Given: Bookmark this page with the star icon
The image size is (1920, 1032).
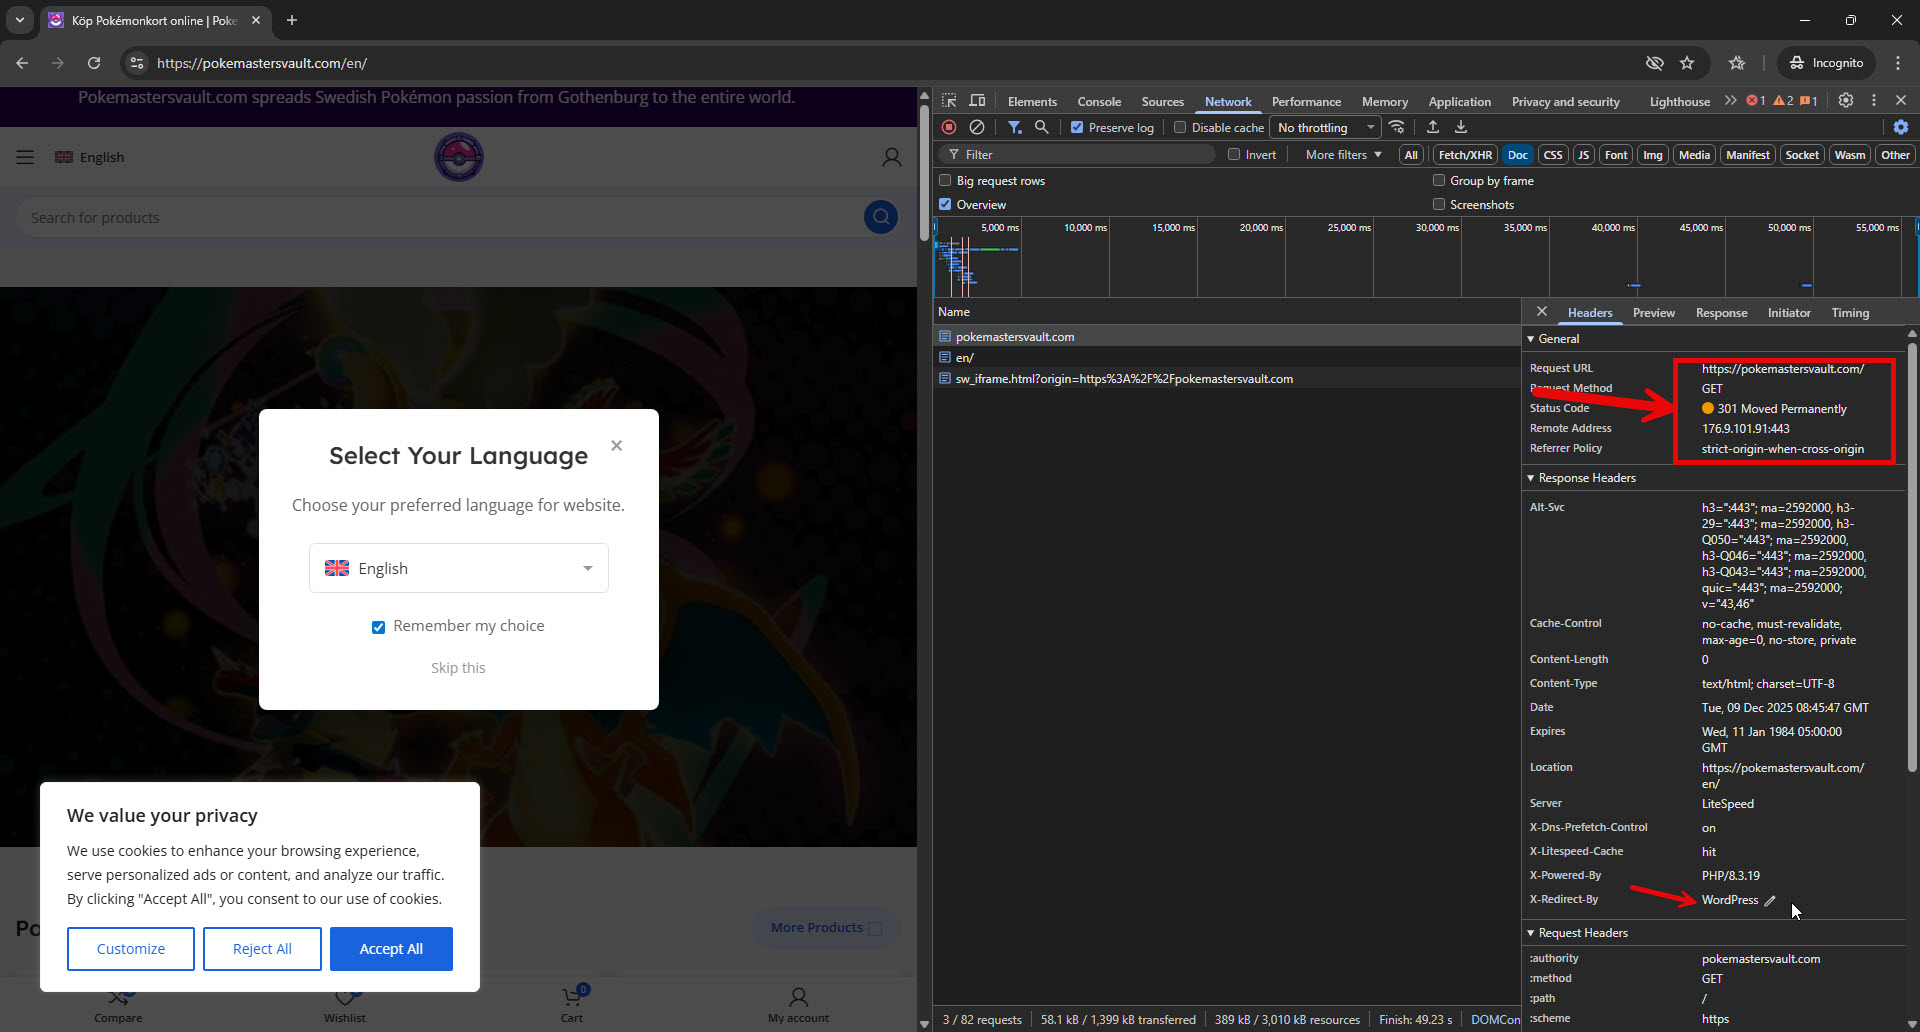Looking at the screenshot, I should [1687, 63].
